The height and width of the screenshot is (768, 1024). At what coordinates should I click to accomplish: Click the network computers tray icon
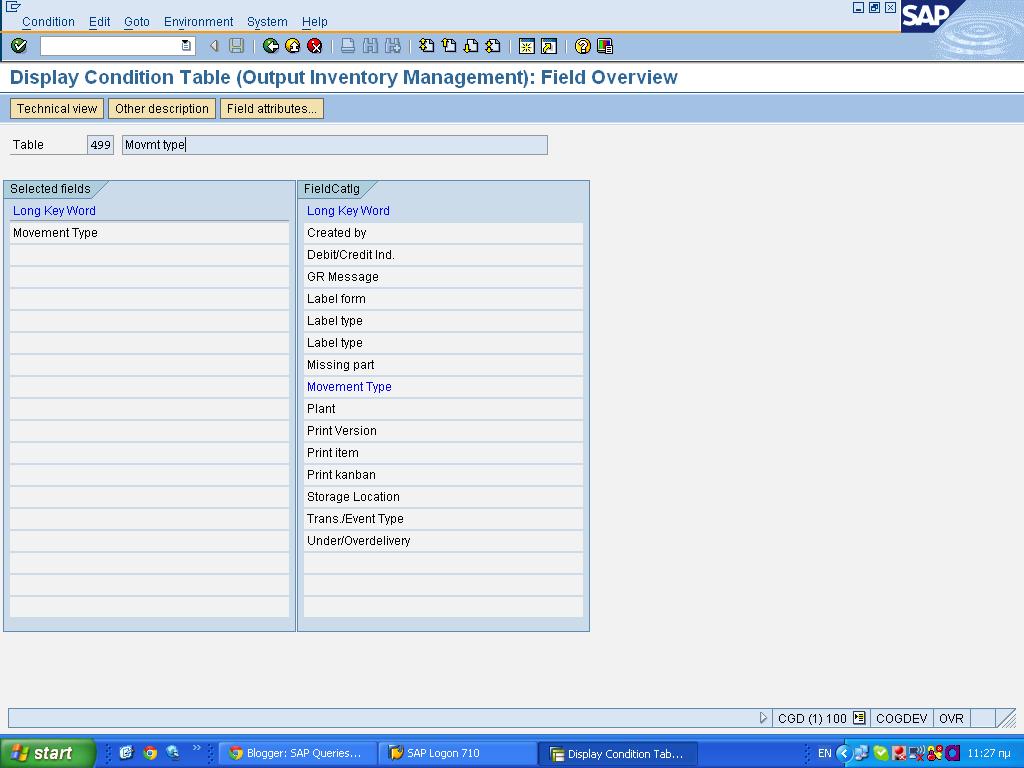click(x=861, y=753)
